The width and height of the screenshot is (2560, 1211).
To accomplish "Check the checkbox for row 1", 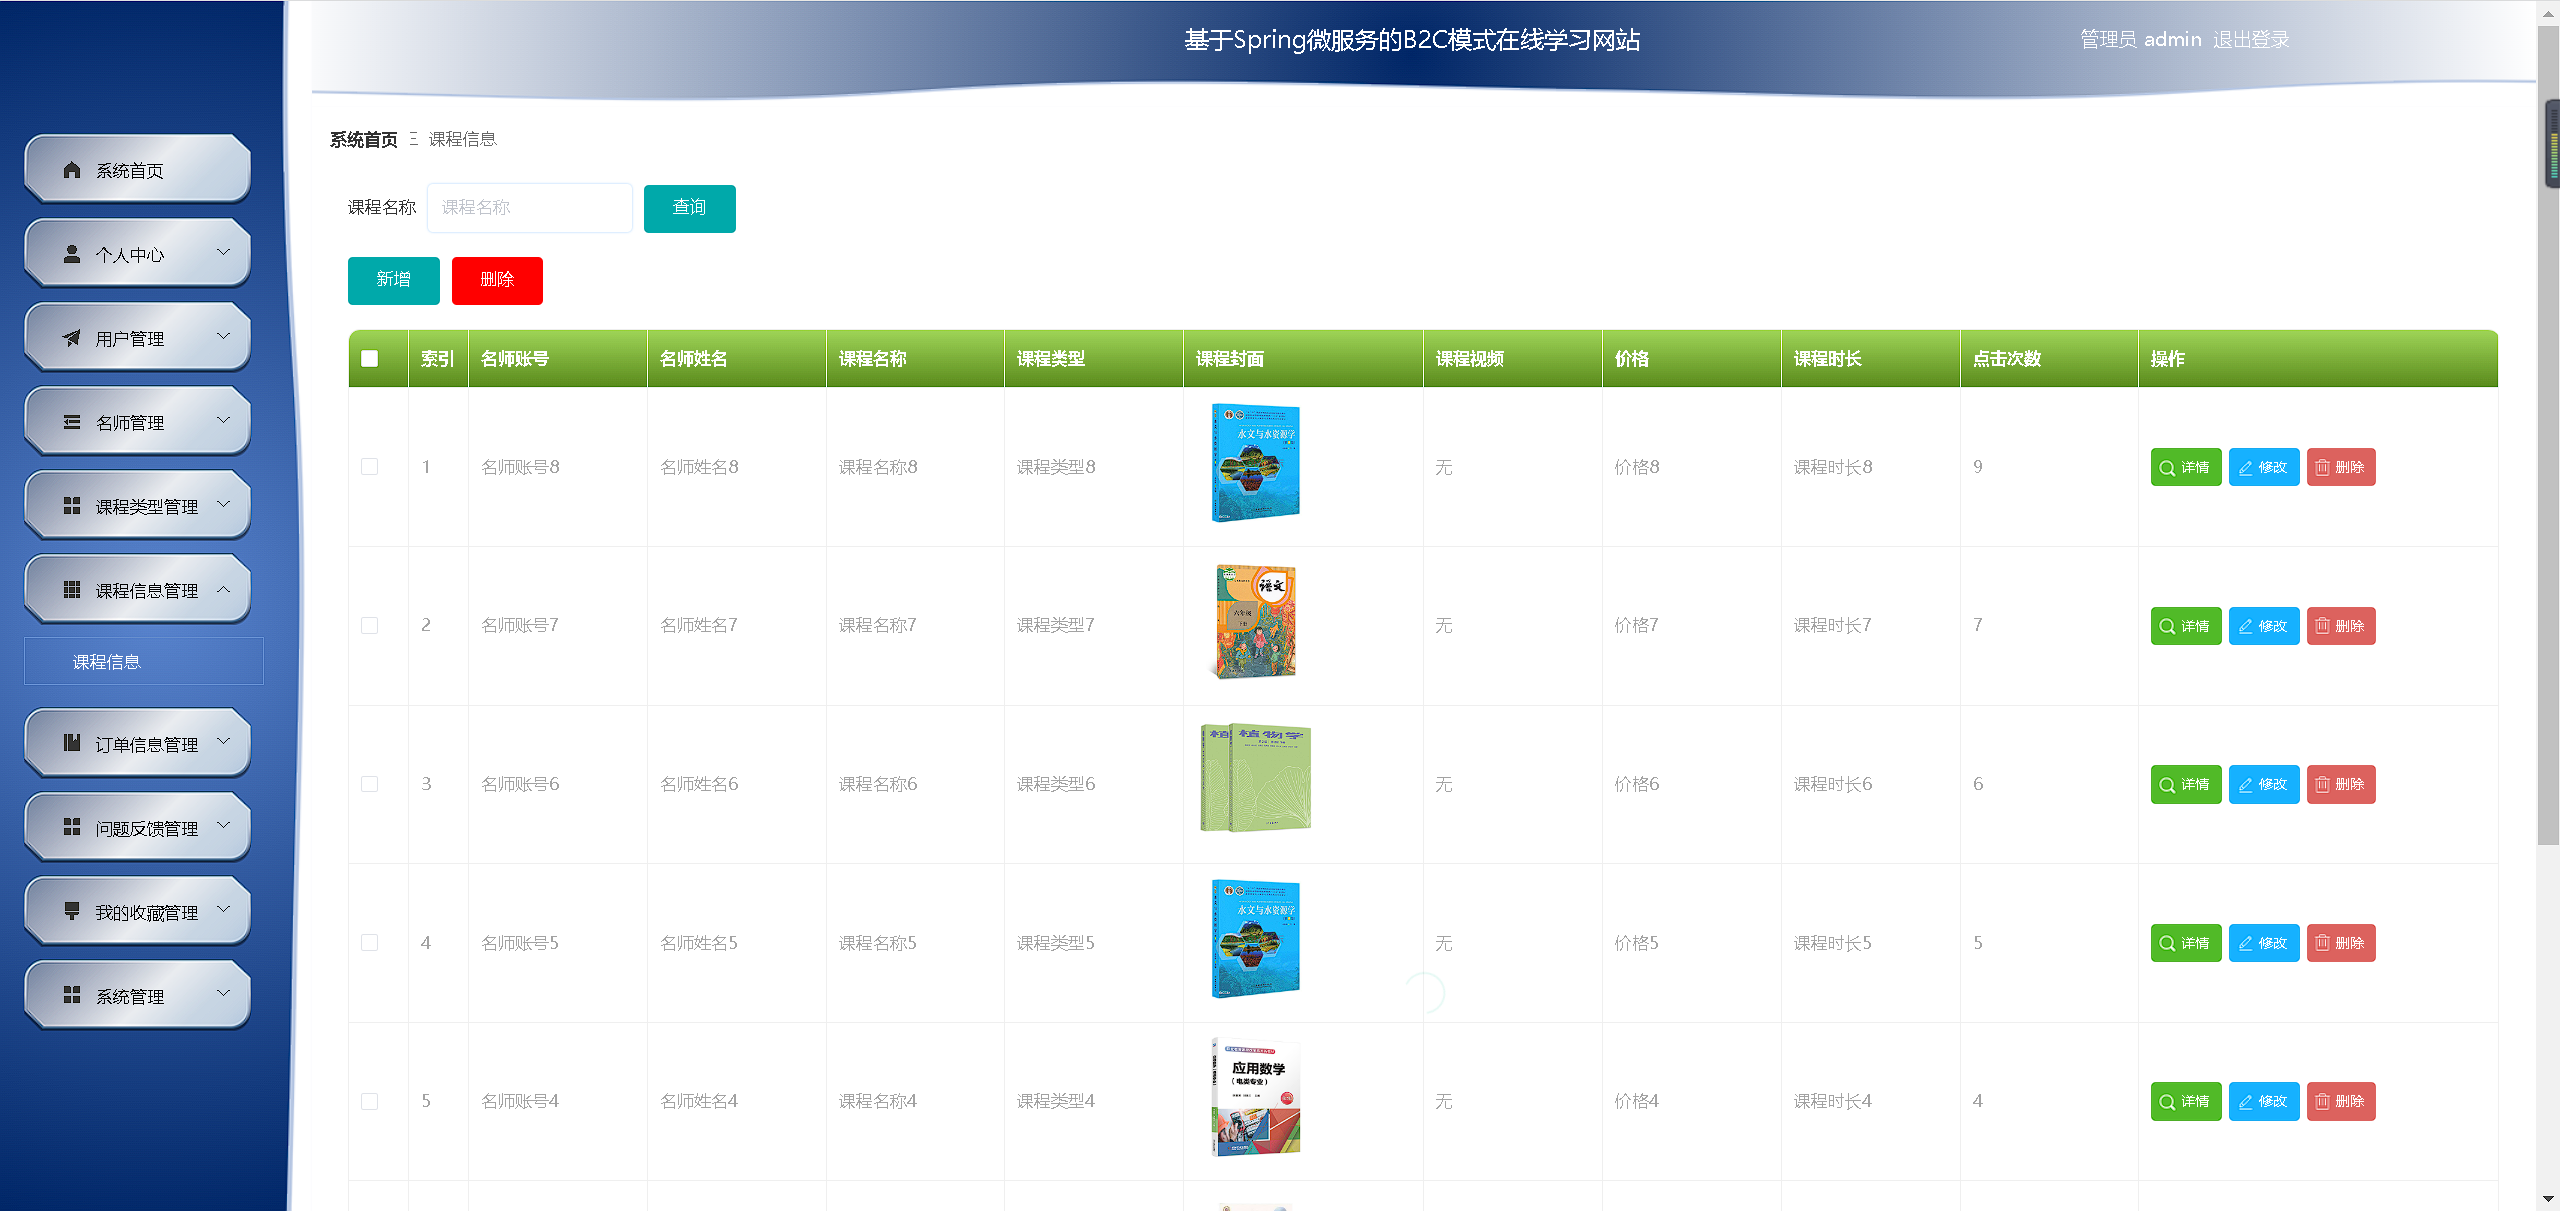I will [369, 466].
